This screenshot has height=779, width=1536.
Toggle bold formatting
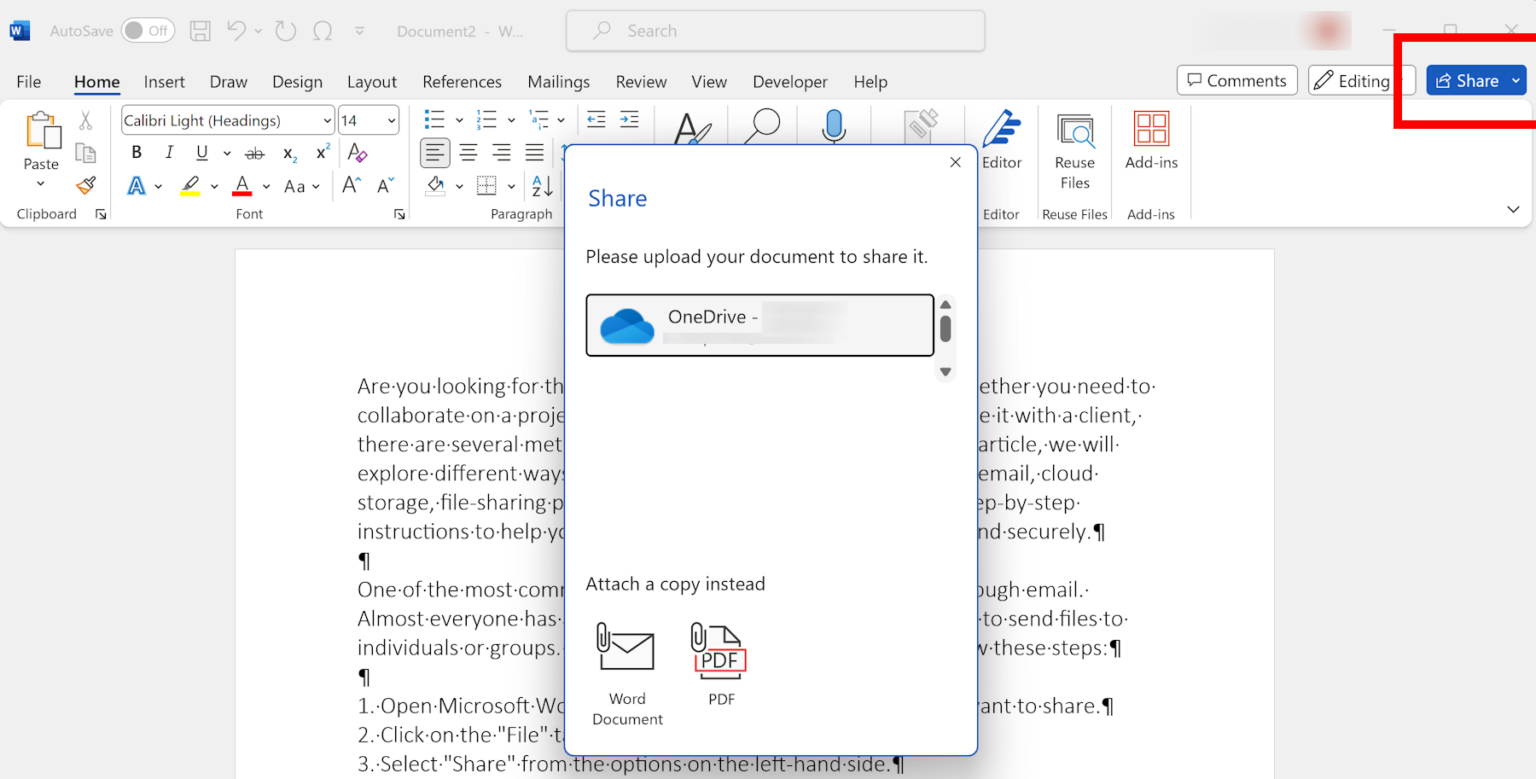pos(136,152)
